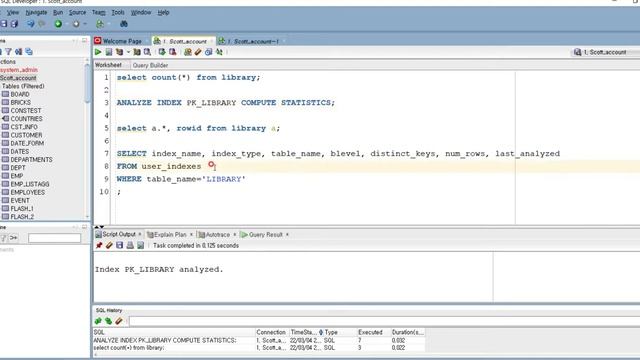The image size is (640, 360).
Task: Sort SQL History by the Executed column
Action: click(370, 332)
